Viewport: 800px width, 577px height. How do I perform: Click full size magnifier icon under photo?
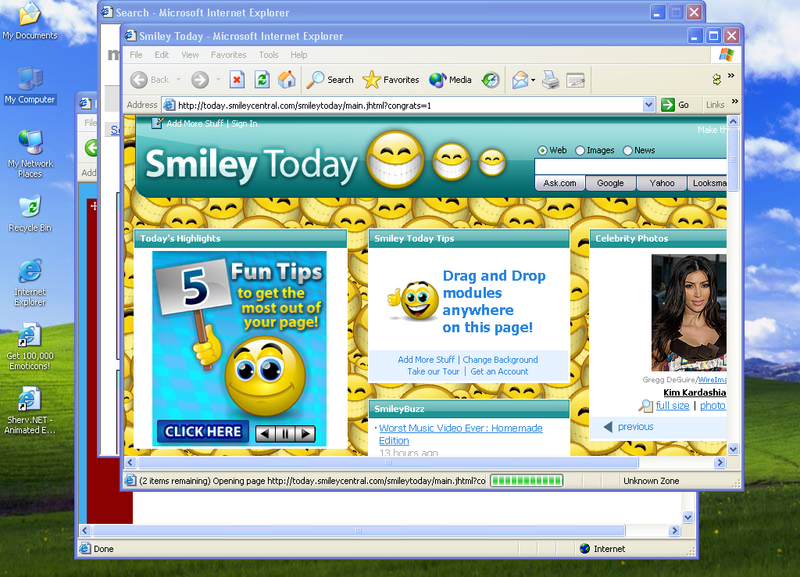click(645, 406)
